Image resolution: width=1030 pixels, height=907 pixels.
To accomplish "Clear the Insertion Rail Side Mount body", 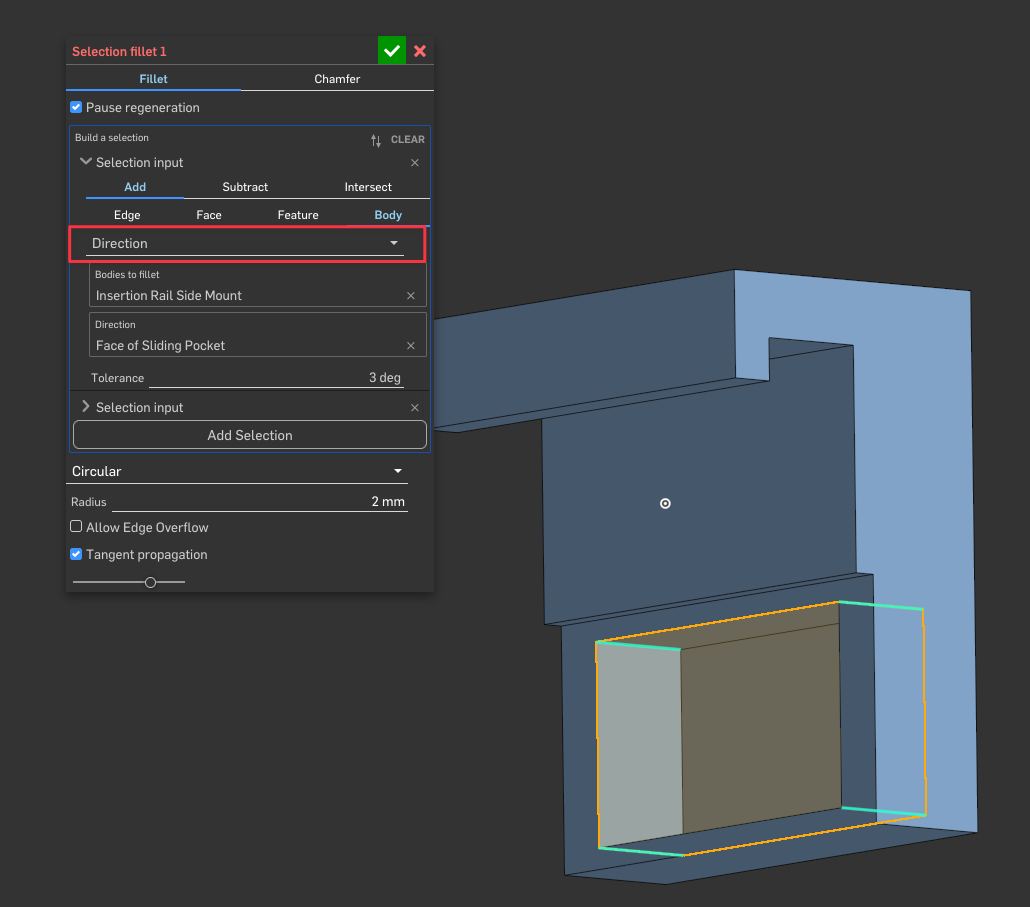I will [x=411, y=296].
